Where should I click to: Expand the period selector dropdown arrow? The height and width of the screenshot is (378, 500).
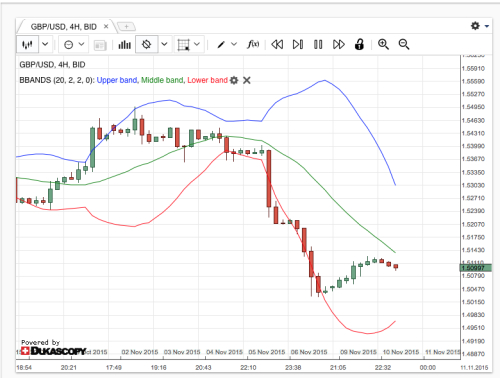point(82,44)
